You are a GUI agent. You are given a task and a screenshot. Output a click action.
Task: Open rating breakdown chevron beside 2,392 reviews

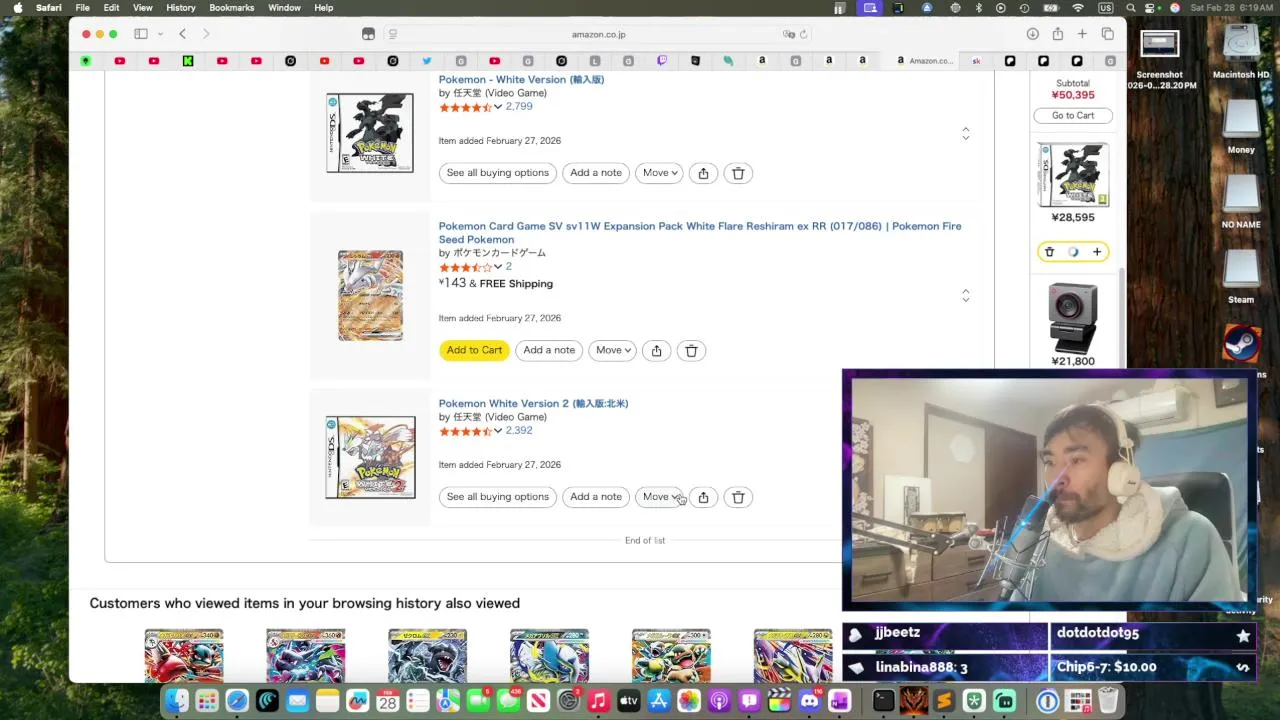(x=497, y=431)
